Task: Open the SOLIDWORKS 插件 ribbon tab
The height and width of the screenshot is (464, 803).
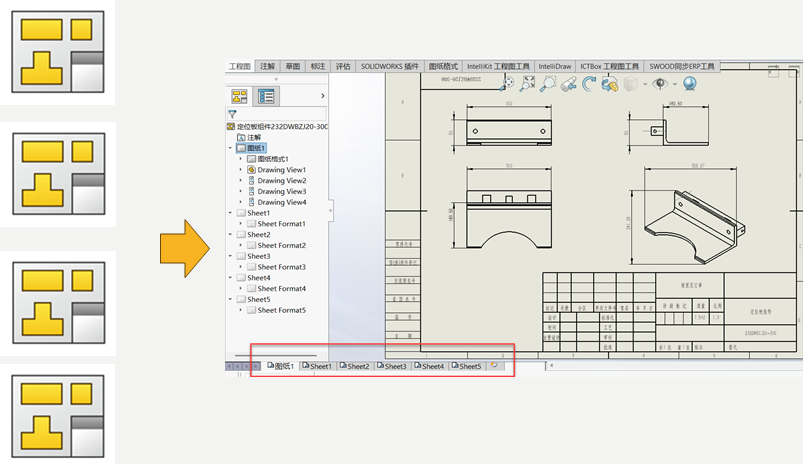Action: pyautogui.click(x=390, y=66)
